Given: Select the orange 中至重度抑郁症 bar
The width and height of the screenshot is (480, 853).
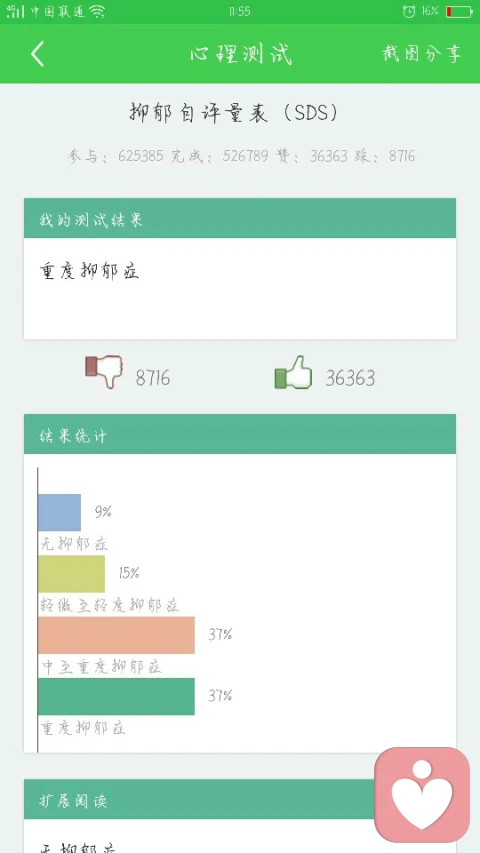Looking at the screenshot, I should [x=116, y=635].
